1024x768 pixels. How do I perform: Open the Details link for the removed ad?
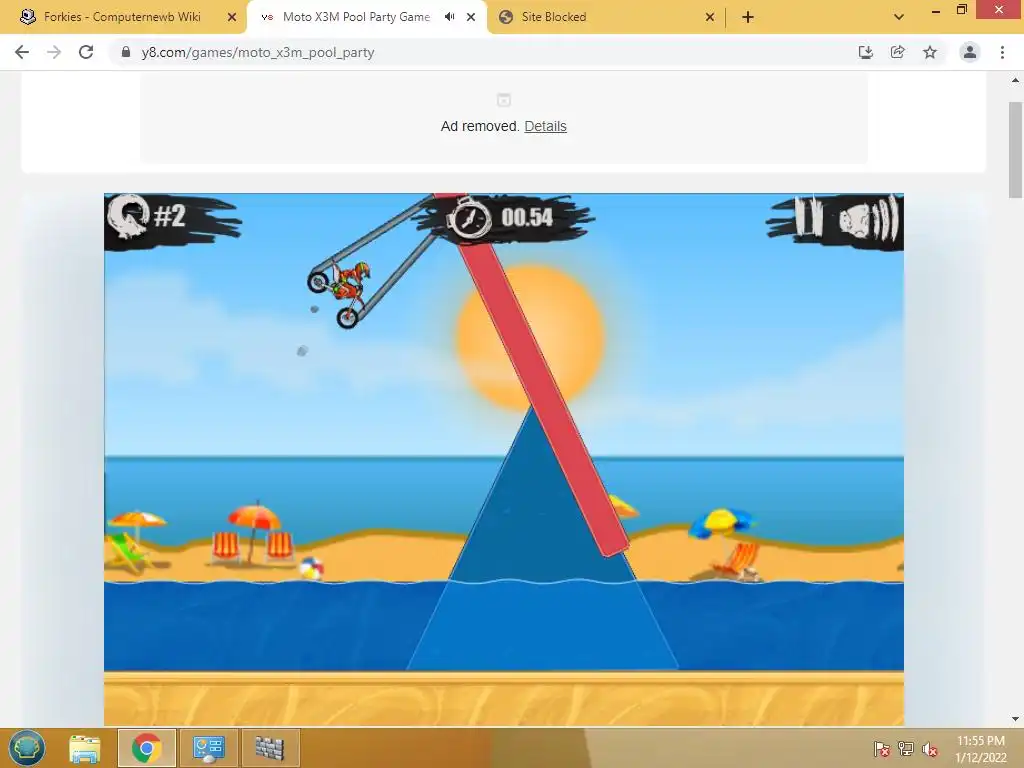coord(545,126)
